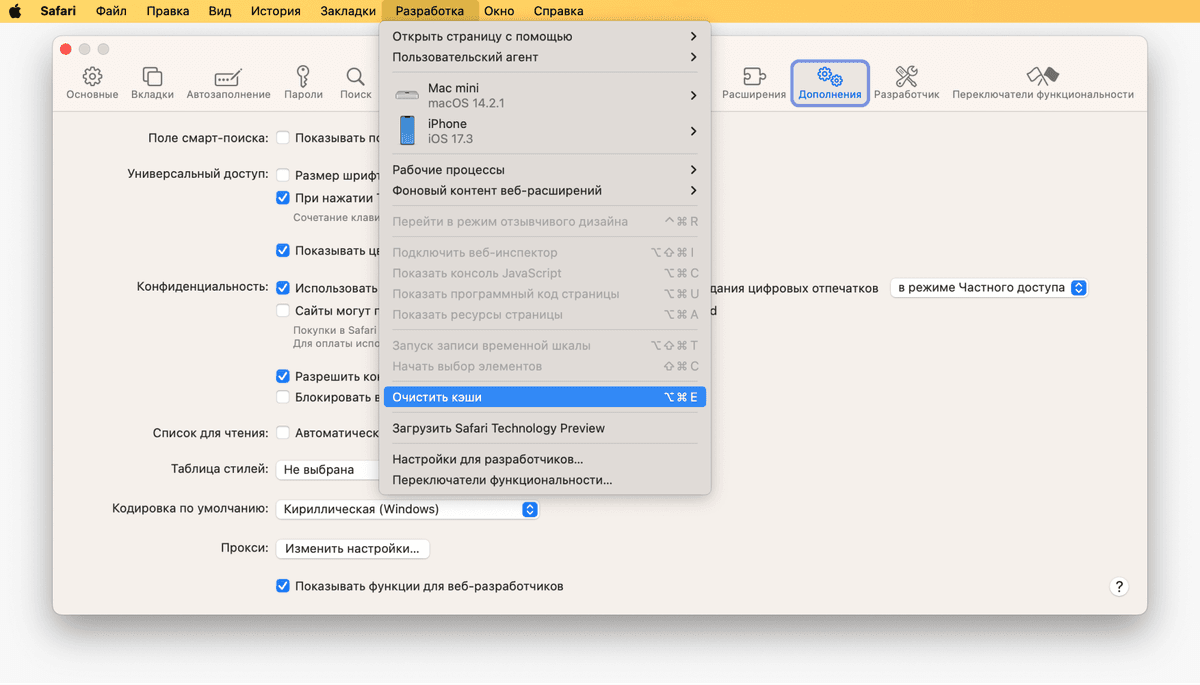
Task: Open the Окно menu
Action: tap(498, 11)
